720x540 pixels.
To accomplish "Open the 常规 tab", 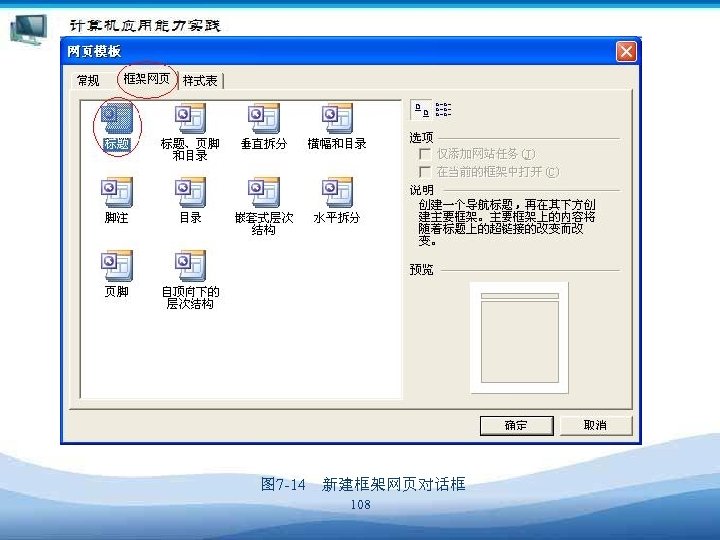I will coord(88,81).
